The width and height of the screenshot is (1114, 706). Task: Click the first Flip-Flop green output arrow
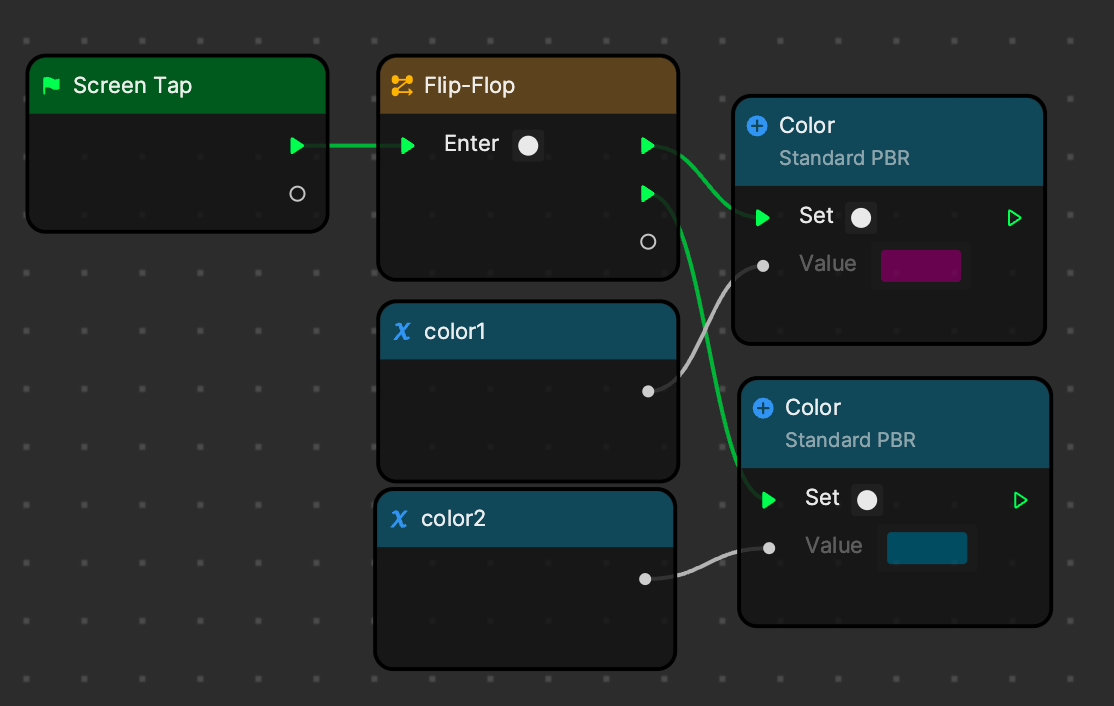(x=648, y=146)
